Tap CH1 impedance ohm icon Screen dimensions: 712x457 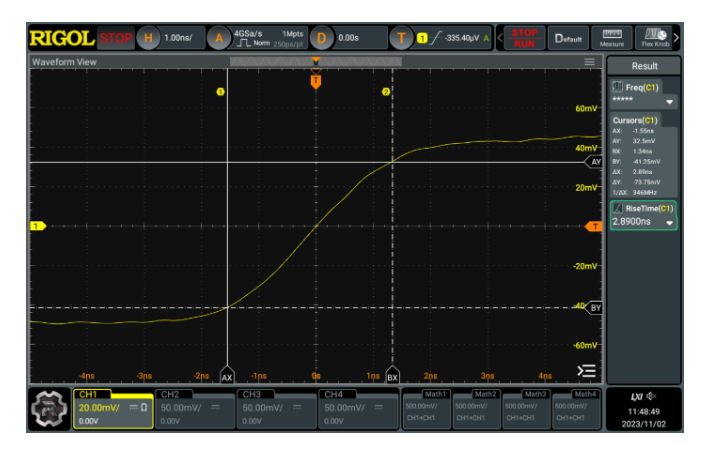coord(143,407)
